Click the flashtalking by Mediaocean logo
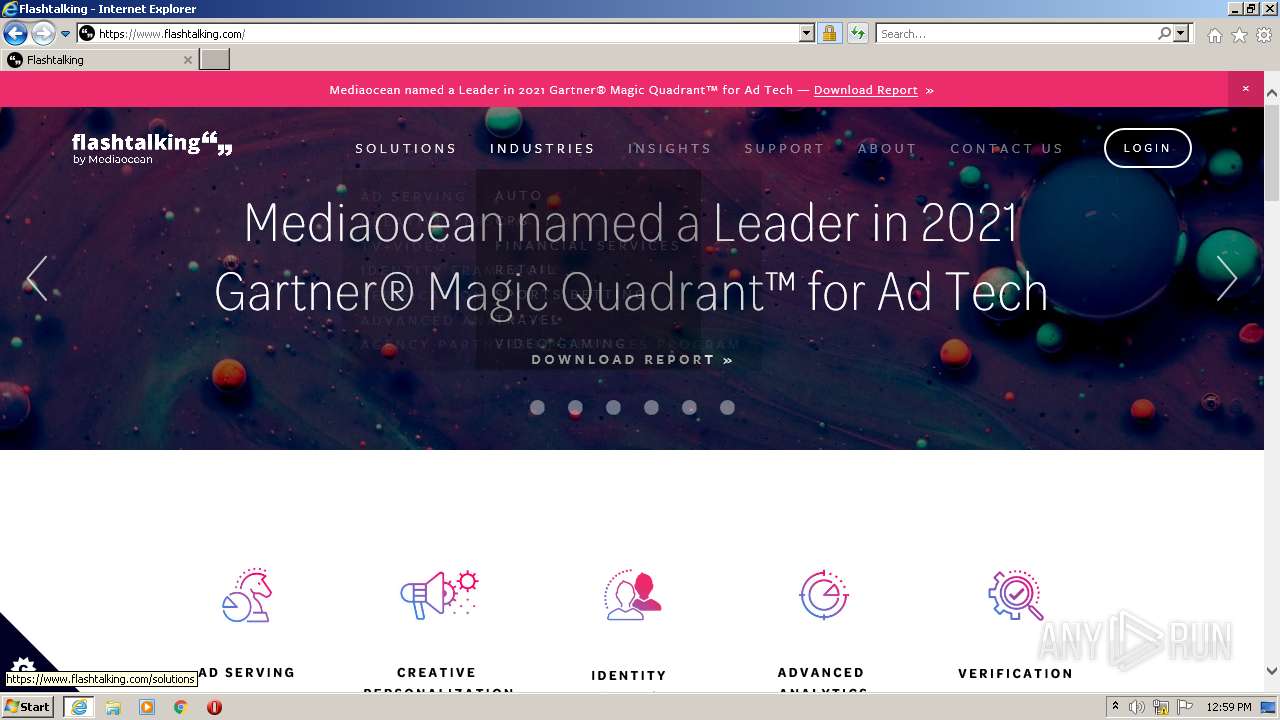Viewport: 1280px width, 720px height. point(152,148)
